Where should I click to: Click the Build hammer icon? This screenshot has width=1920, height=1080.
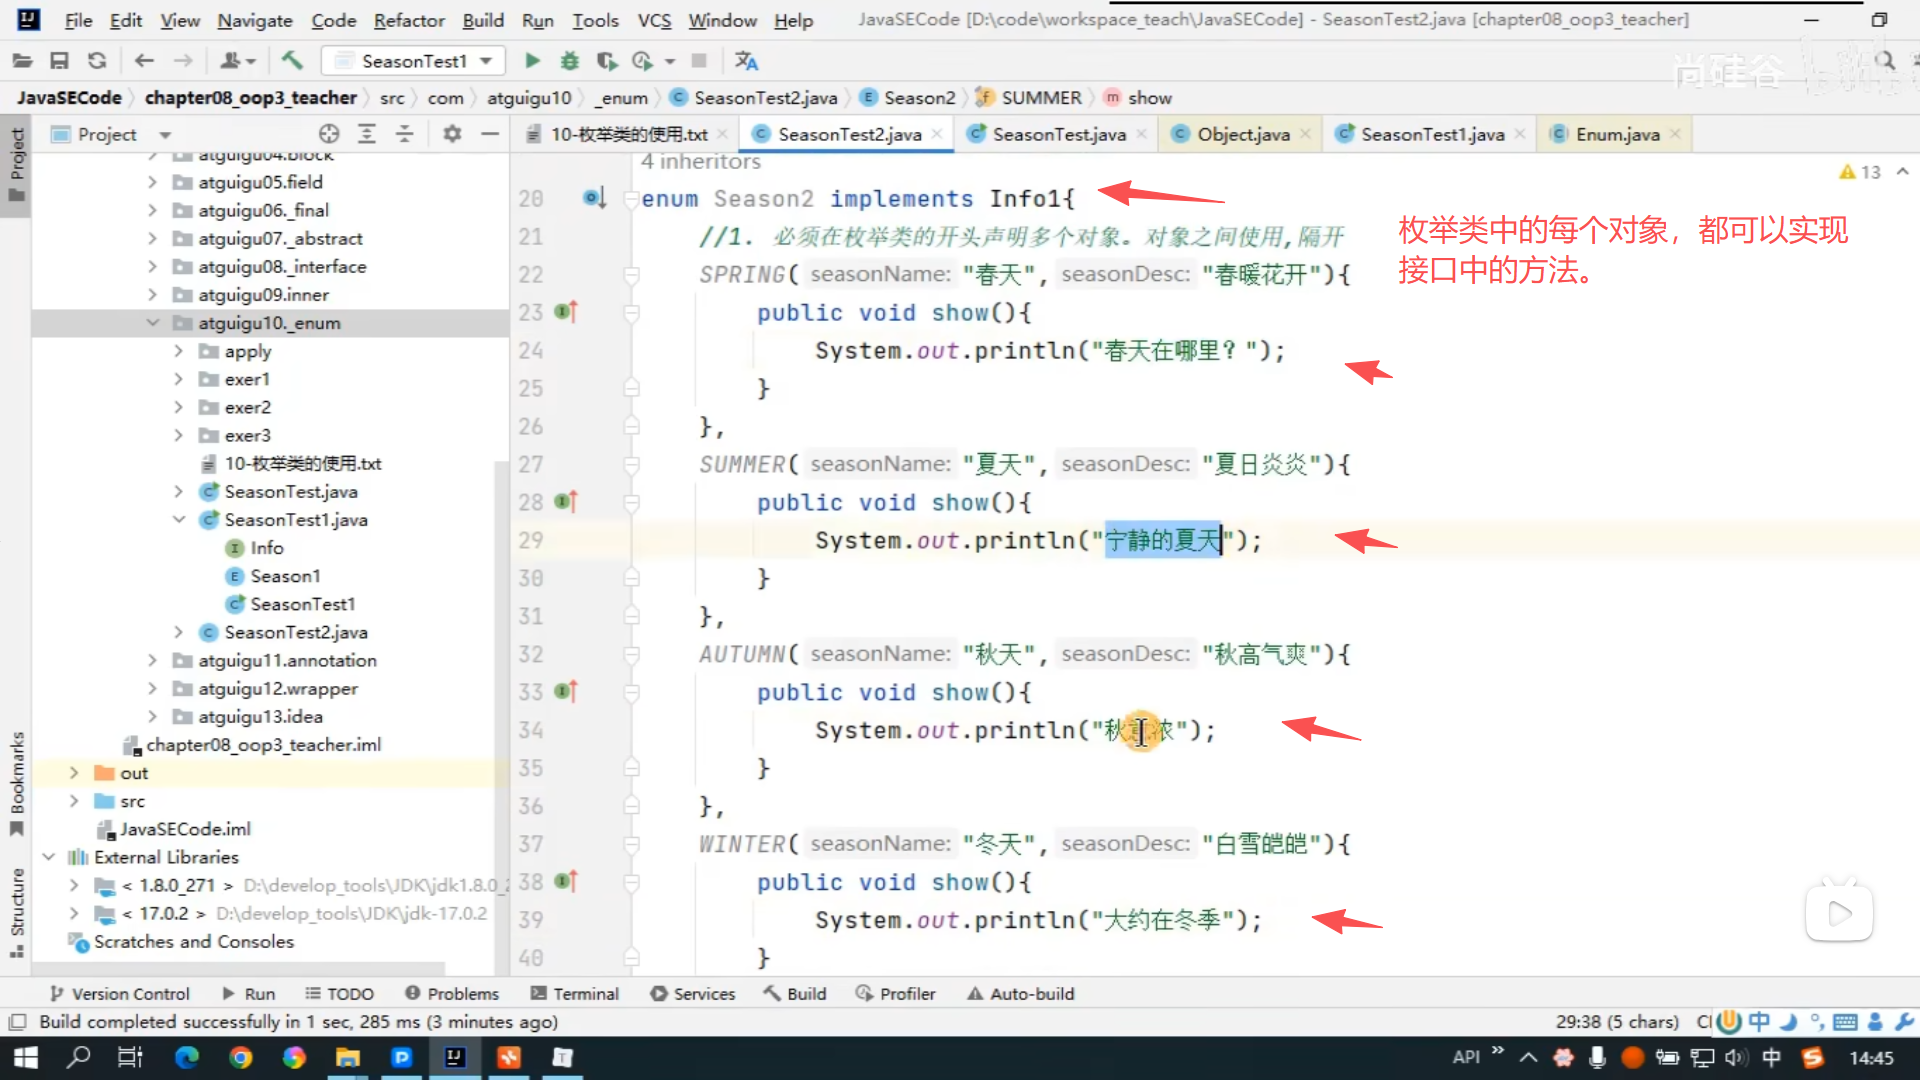292,61
